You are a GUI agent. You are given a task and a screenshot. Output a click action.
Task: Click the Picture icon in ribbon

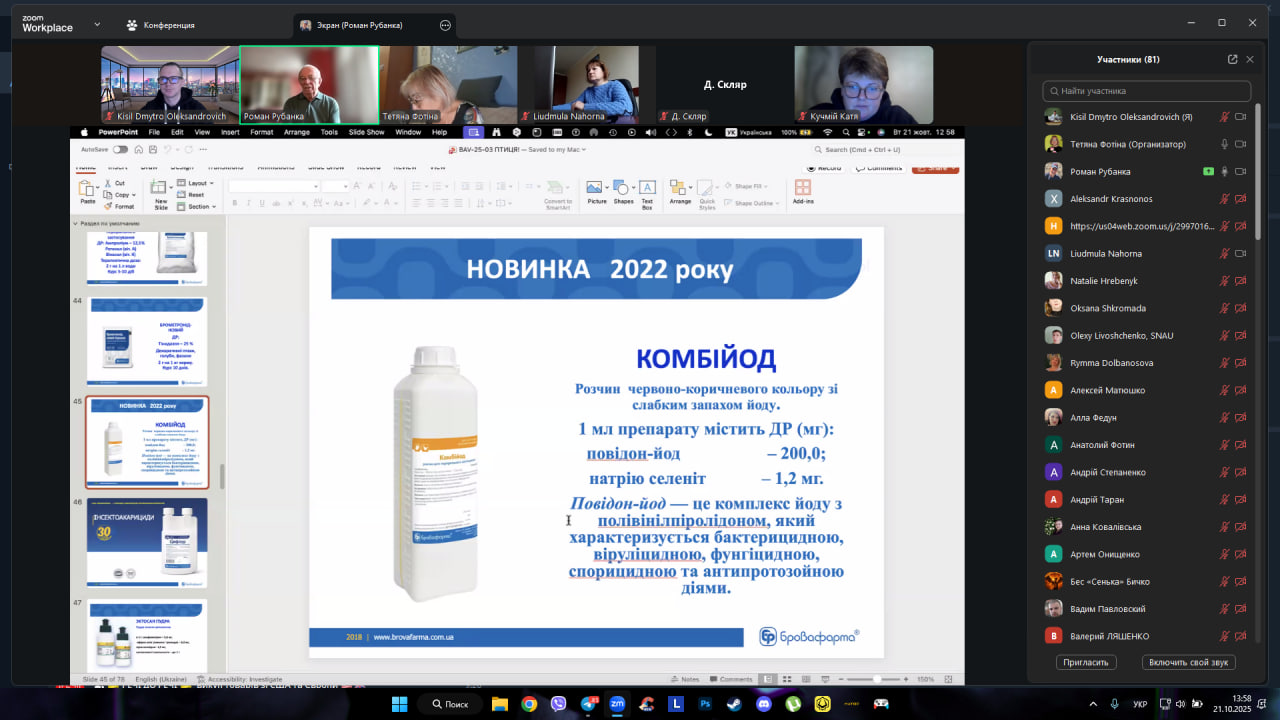point(596,190)
